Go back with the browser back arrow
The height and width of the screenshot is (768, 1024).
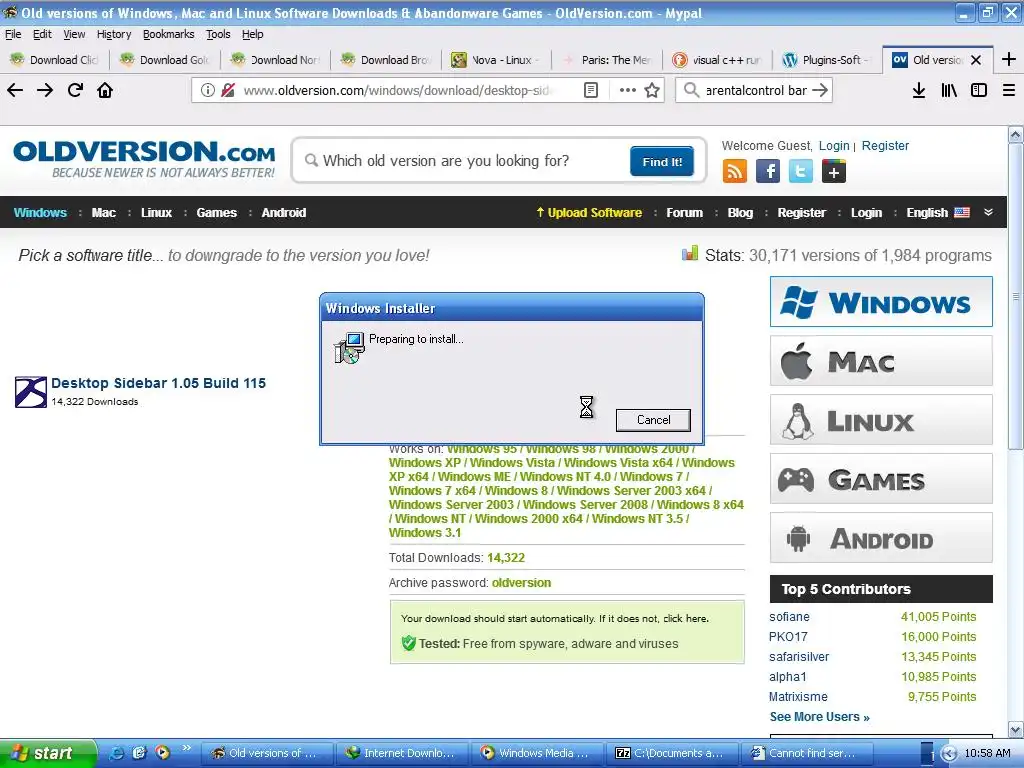(x=15, y=90)
